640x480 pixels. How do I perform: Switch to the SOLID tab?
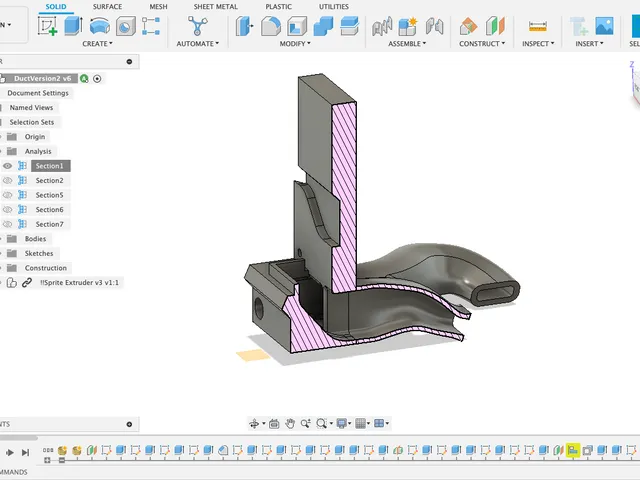pyautogui.click(x=56, y=7)
